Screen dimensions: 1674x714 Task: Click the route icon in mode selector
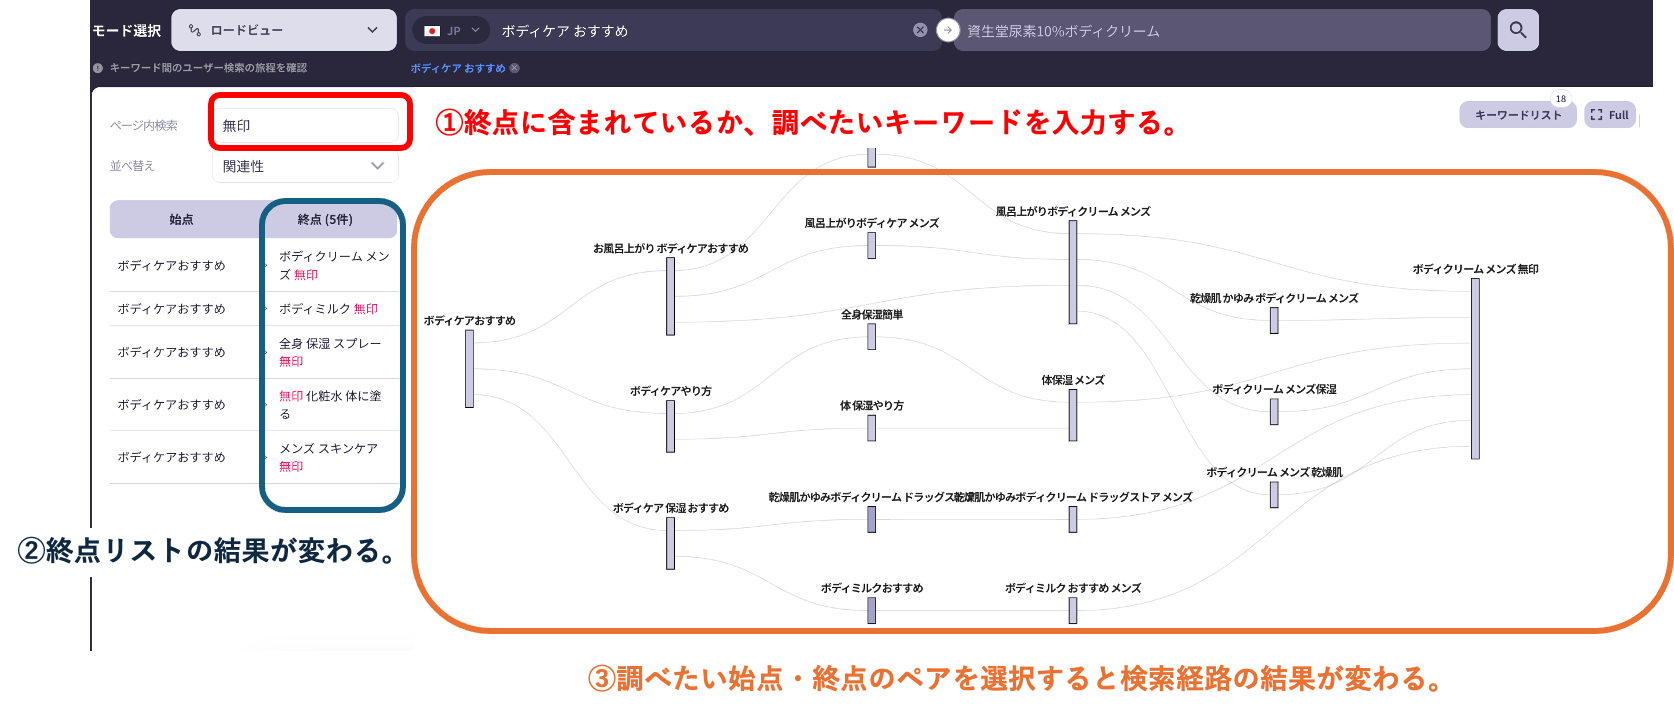click(194, 30)
